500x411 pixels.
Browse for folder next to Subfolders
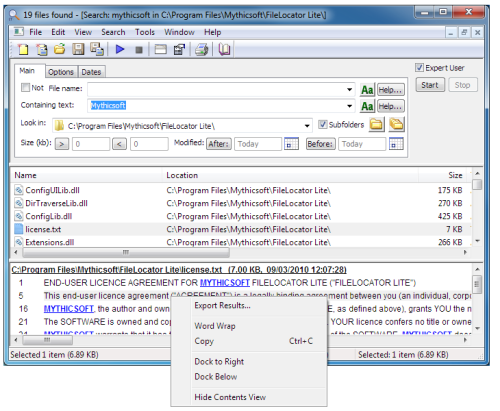coord(376,125)
